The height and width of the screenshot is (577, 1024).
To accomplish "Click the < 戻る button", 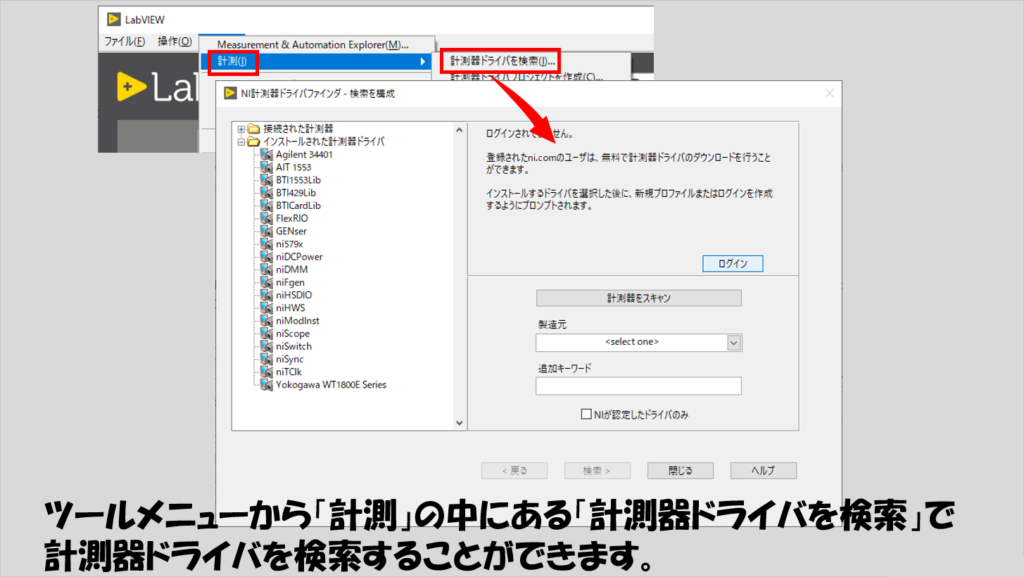I will 514,471.
